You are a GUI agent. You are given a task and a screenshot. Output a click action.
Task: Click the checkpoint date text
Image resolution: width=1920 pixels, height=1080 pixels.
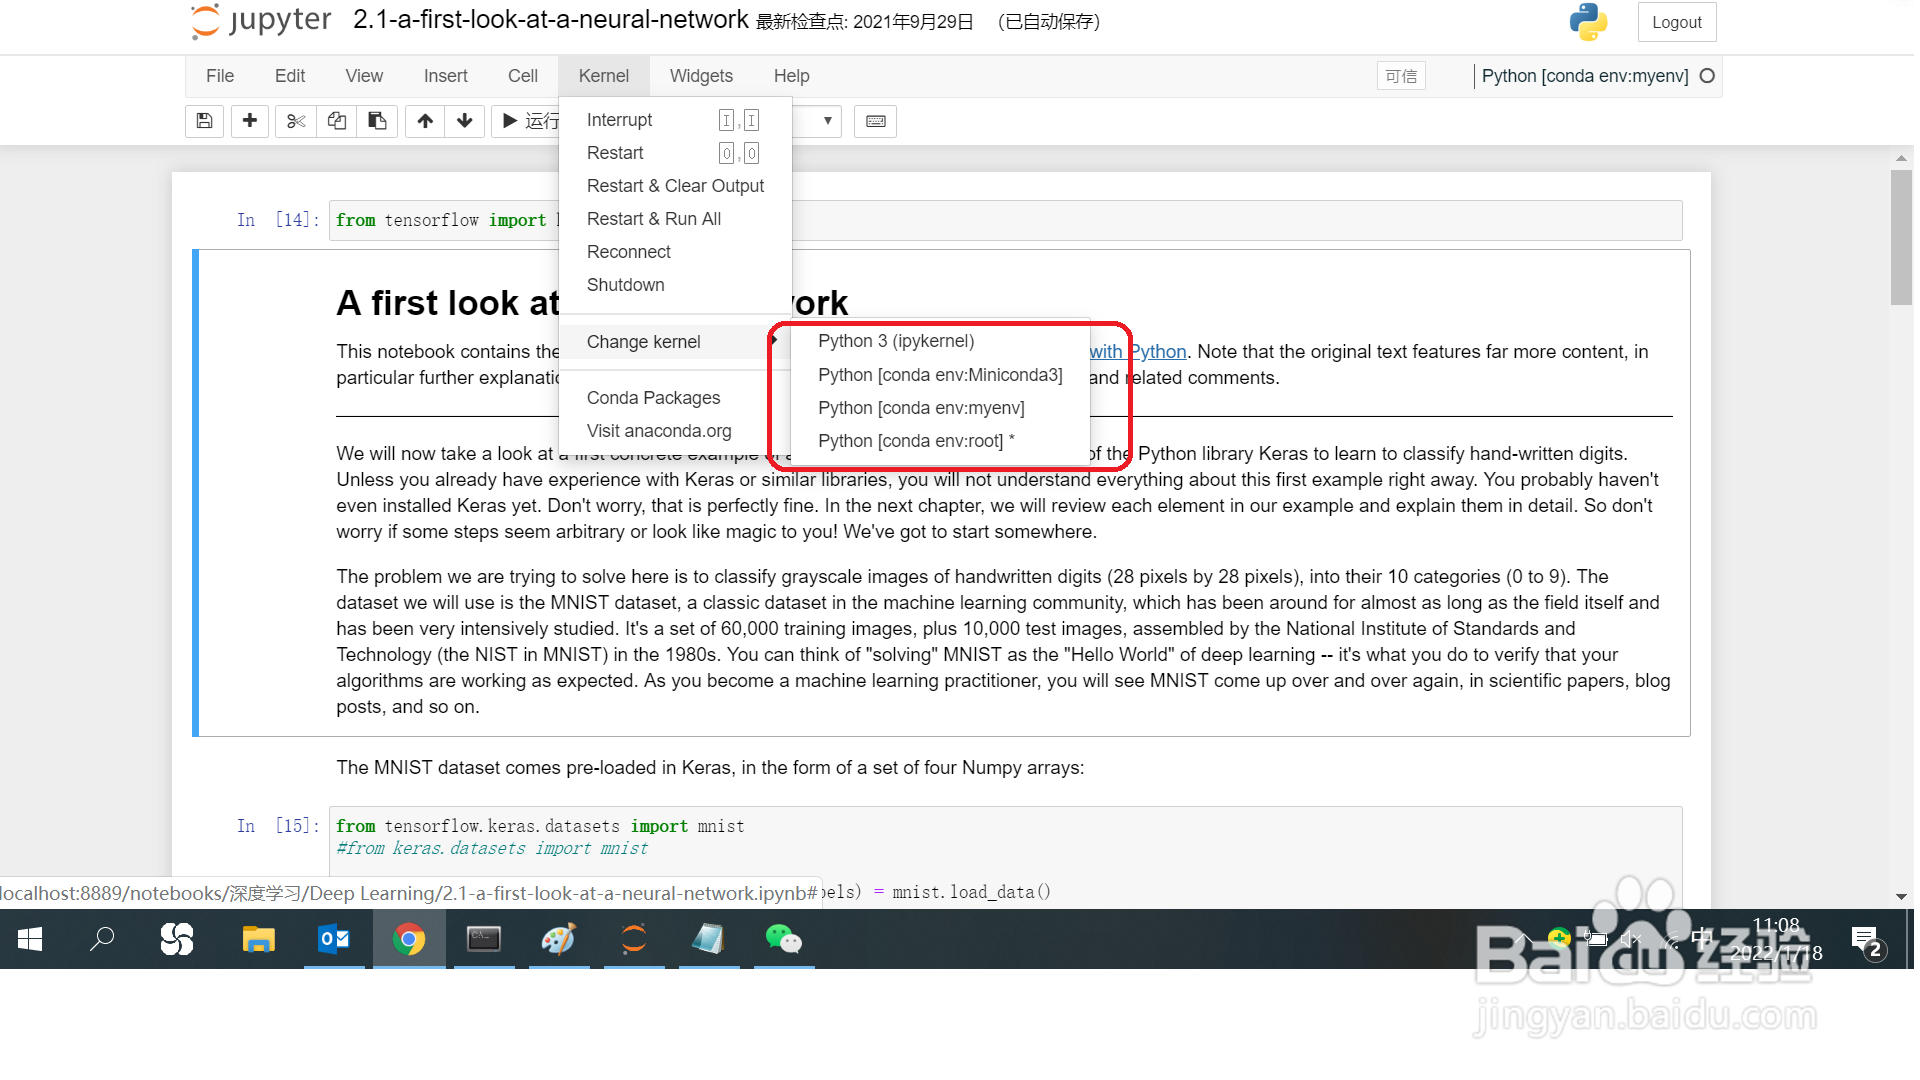865,22
